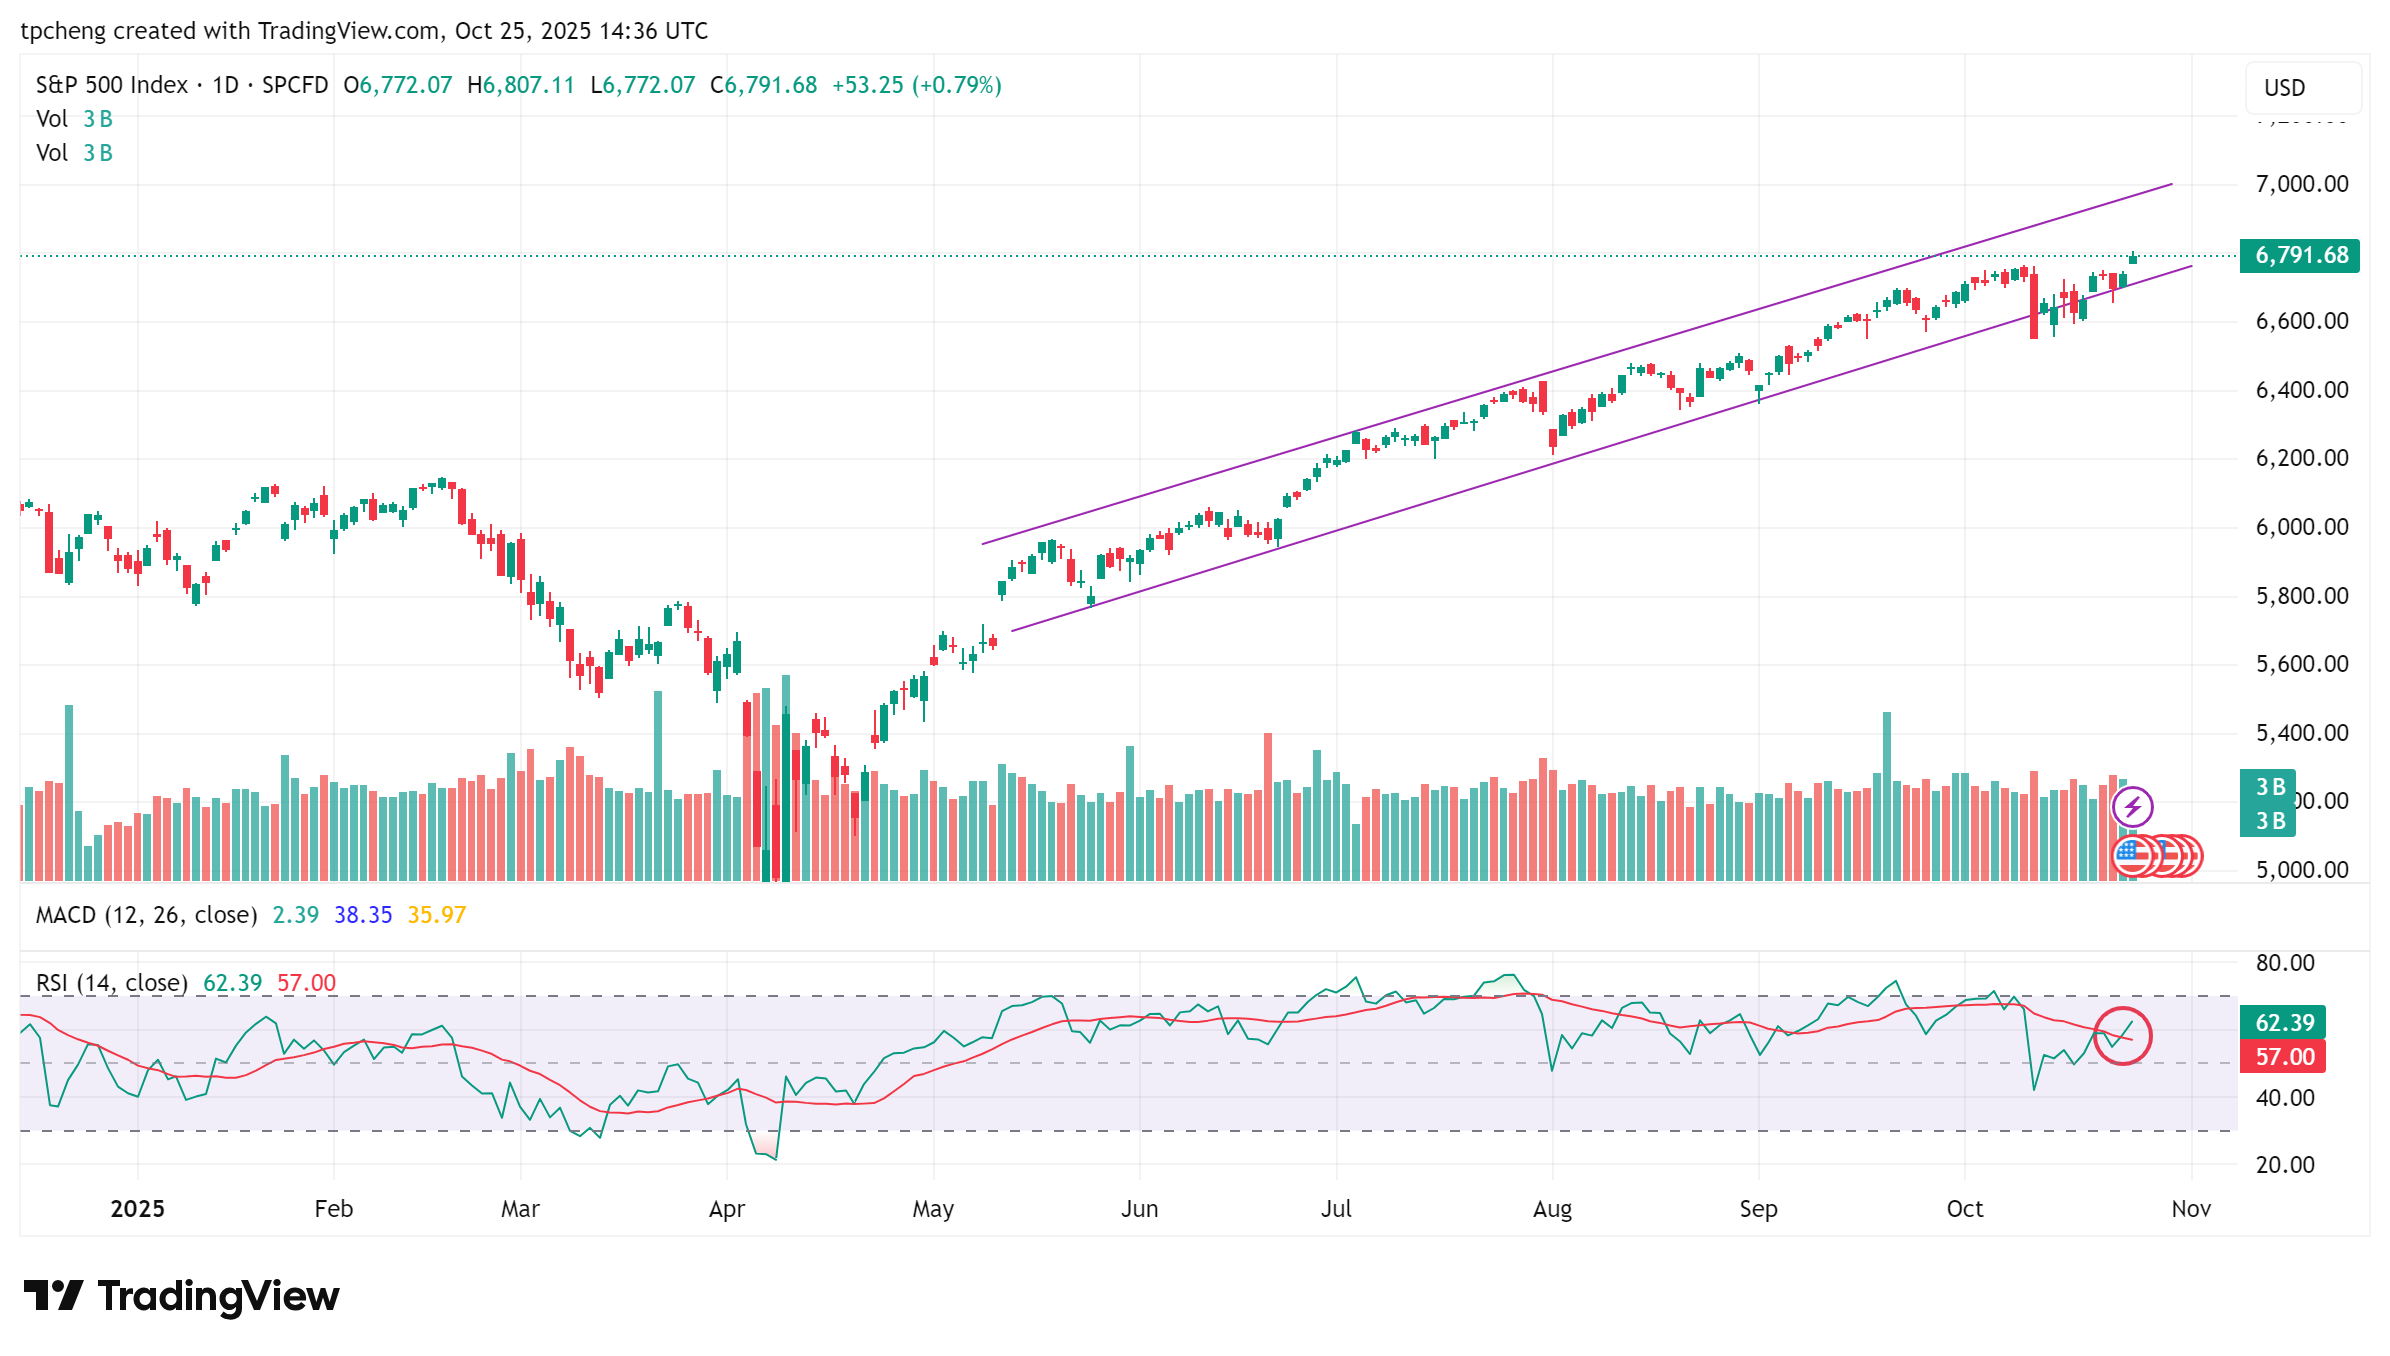
Task: Click the purple lightning bolt event icon
Action: pyautogui.click(x=2132, y=806)
